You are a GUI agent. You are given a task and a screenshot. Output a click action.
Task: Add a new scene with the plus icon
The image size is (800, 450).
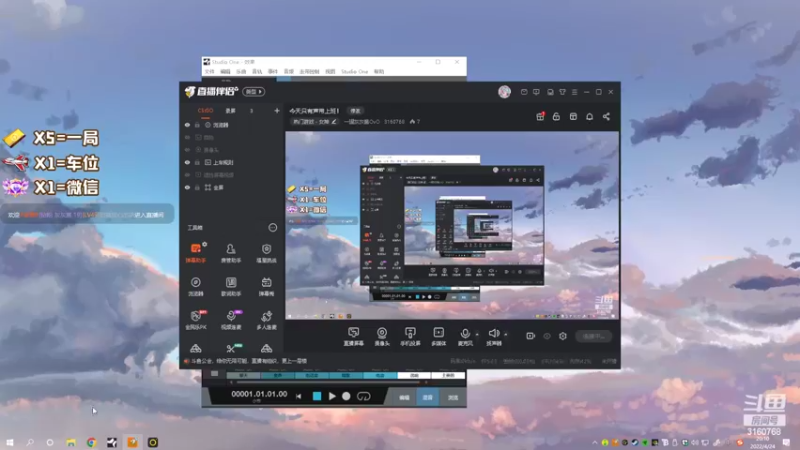277,111
